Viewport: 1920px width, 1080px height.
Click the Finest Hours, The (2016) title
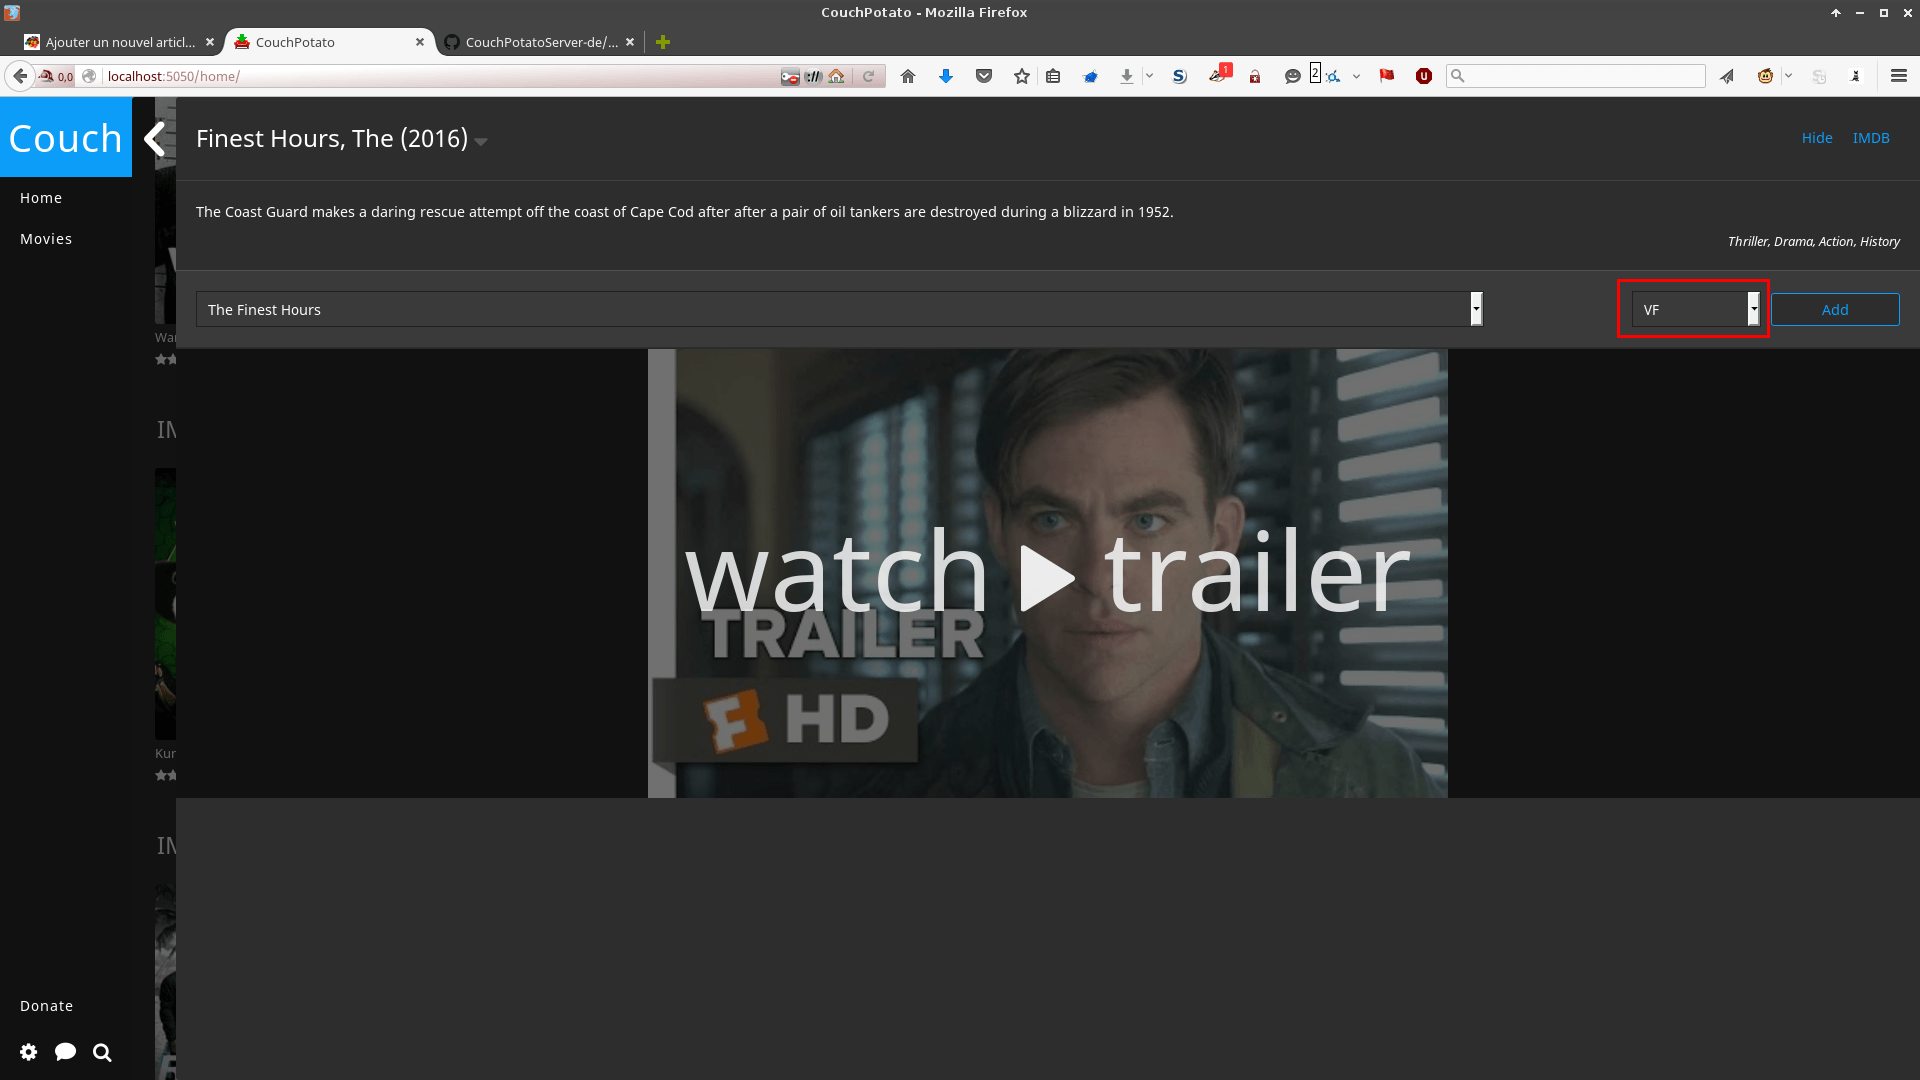click(332, 138)
